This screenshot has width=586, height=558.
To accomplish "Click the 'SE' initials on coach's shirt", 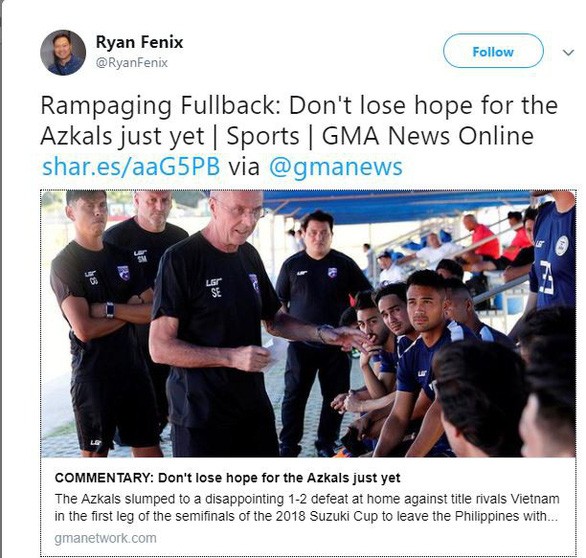I will (x=216, y=292).
